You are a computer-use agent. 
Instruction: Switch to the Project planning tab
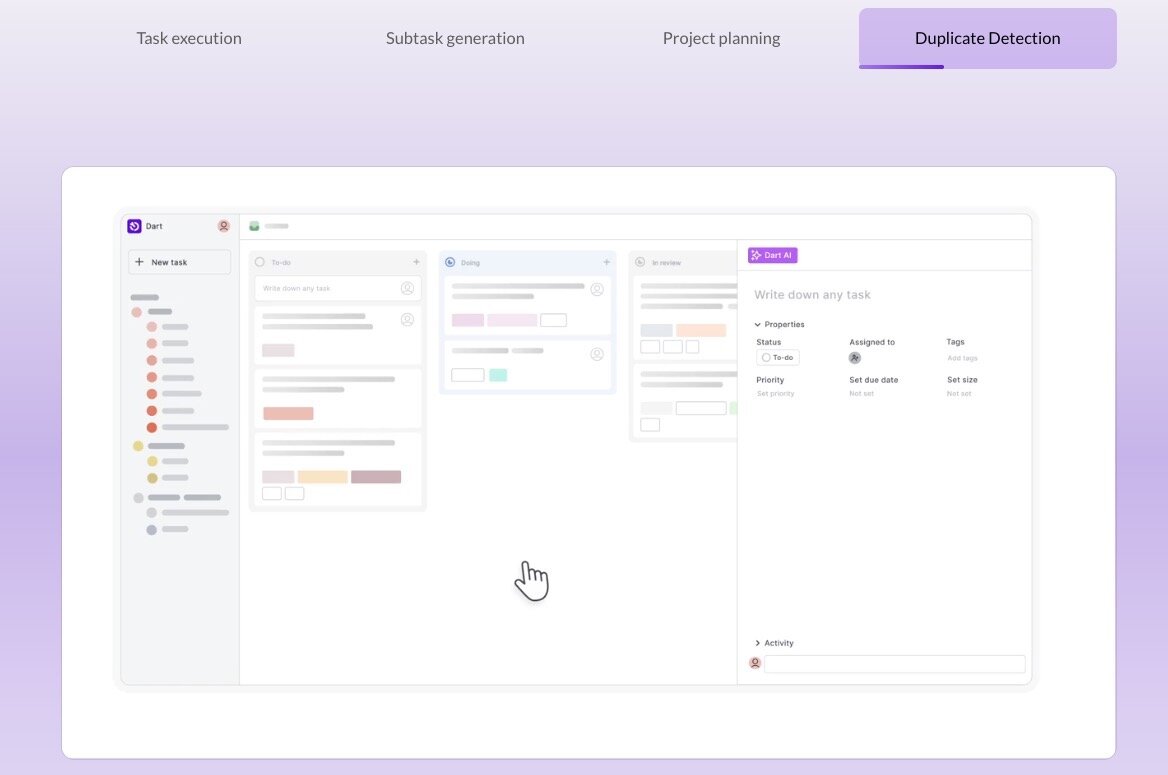721,38
